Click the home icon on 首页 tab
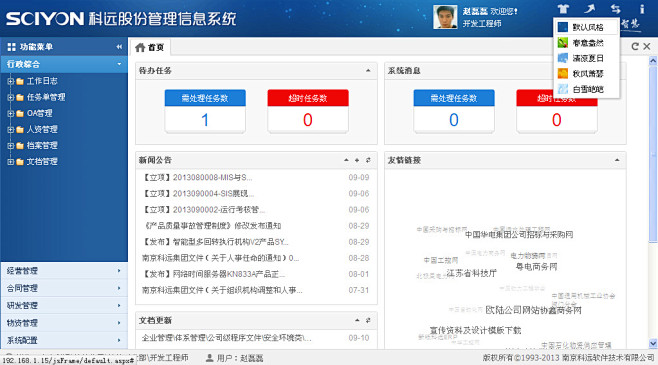 pos(140,47)
